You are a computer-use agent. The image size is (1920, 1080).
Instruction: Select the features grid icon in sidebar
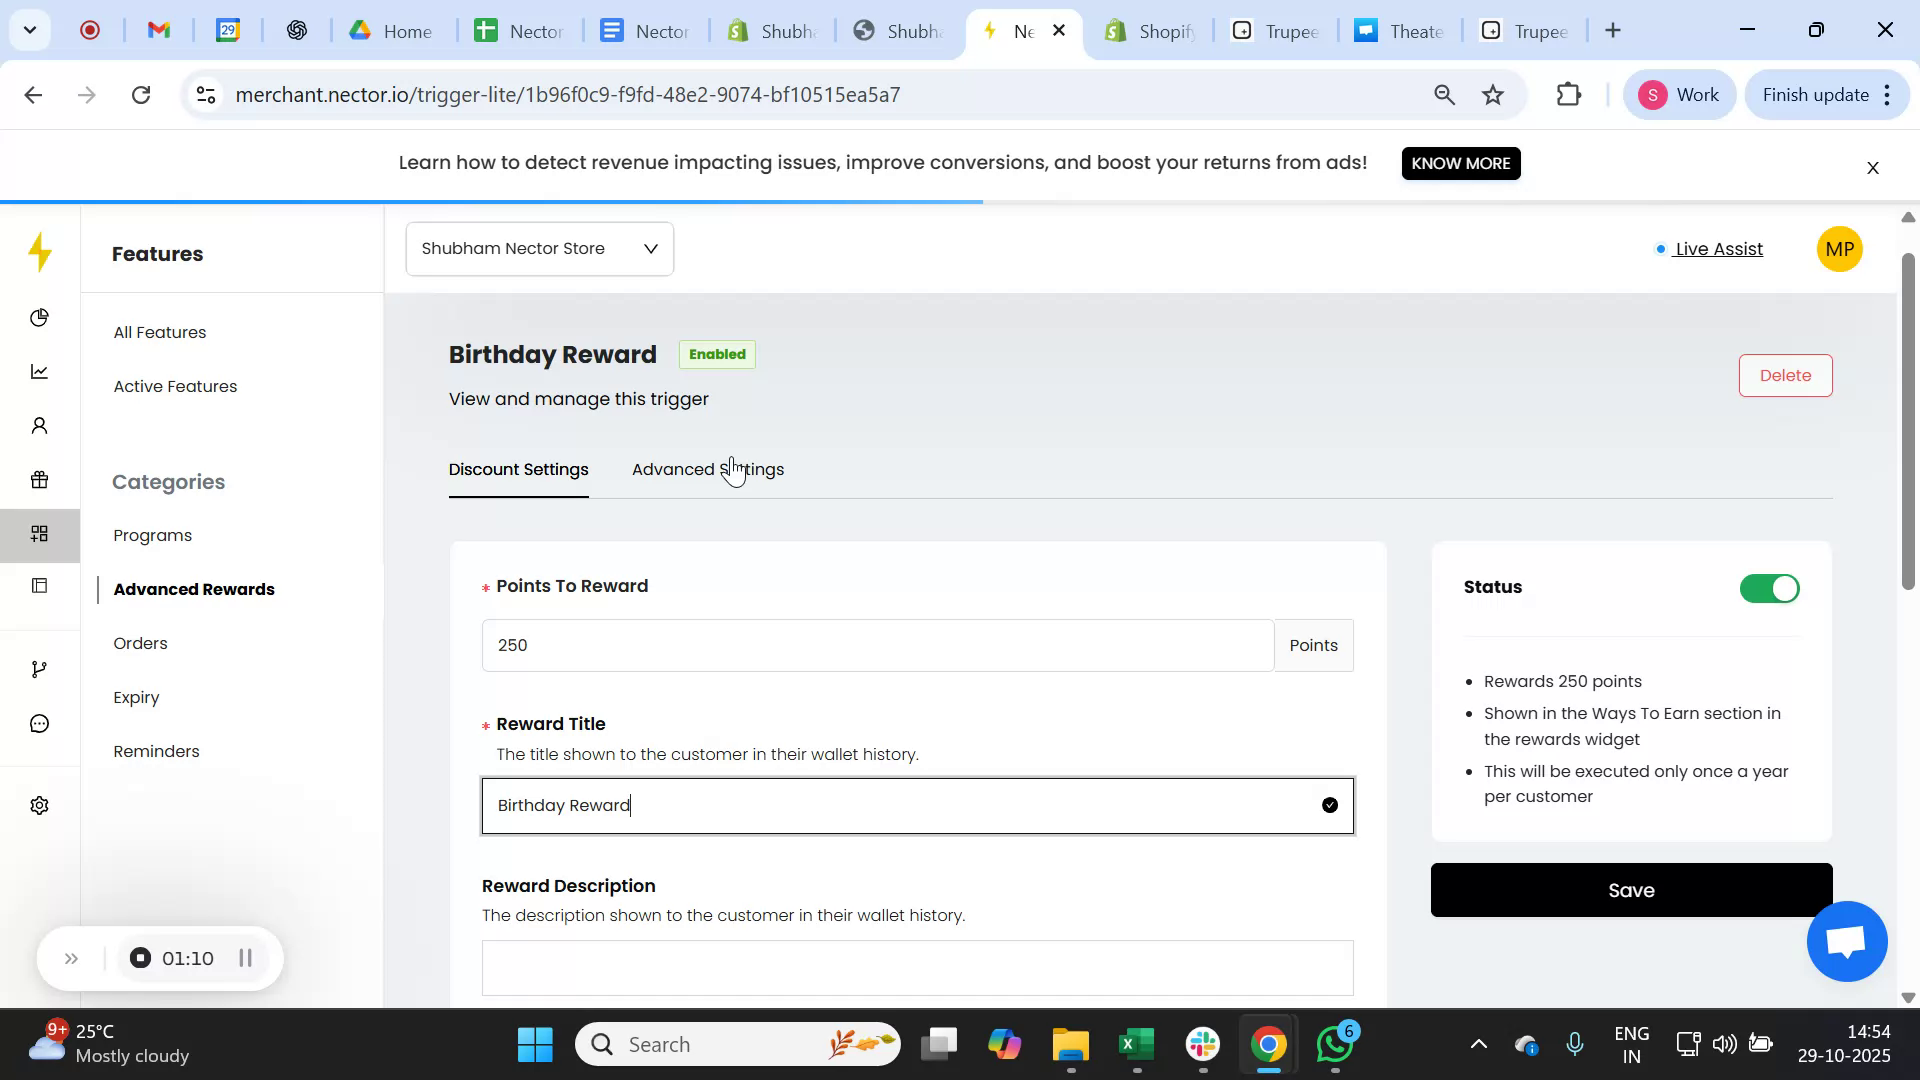[39, 533]
